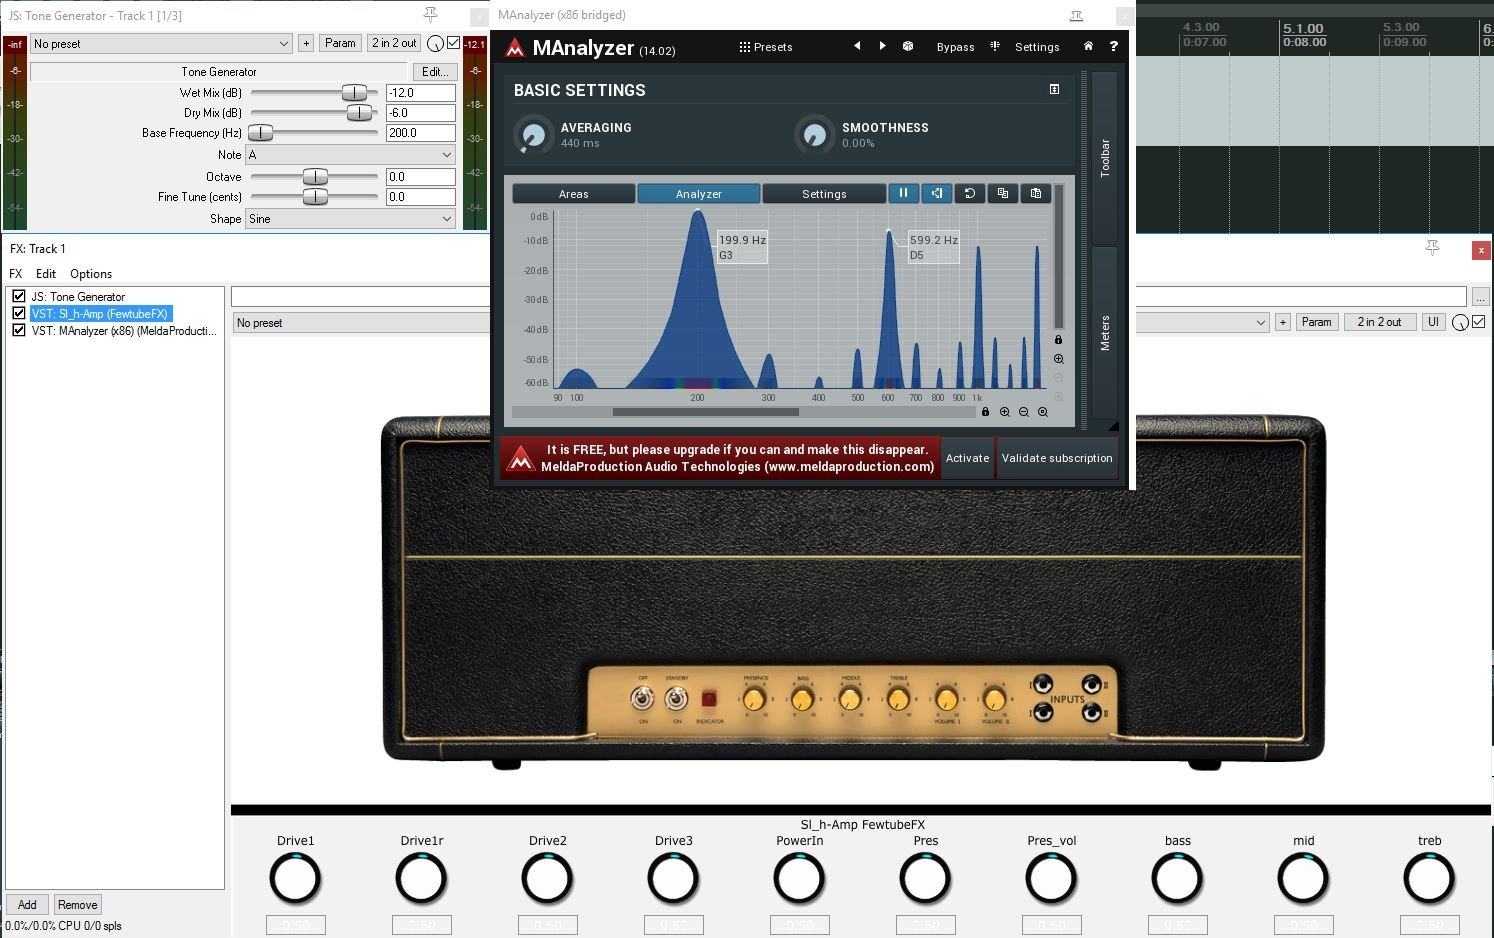Pin the MAnalyzer bridged window on top
The image size is (1494, 938).
[1076, 15]
